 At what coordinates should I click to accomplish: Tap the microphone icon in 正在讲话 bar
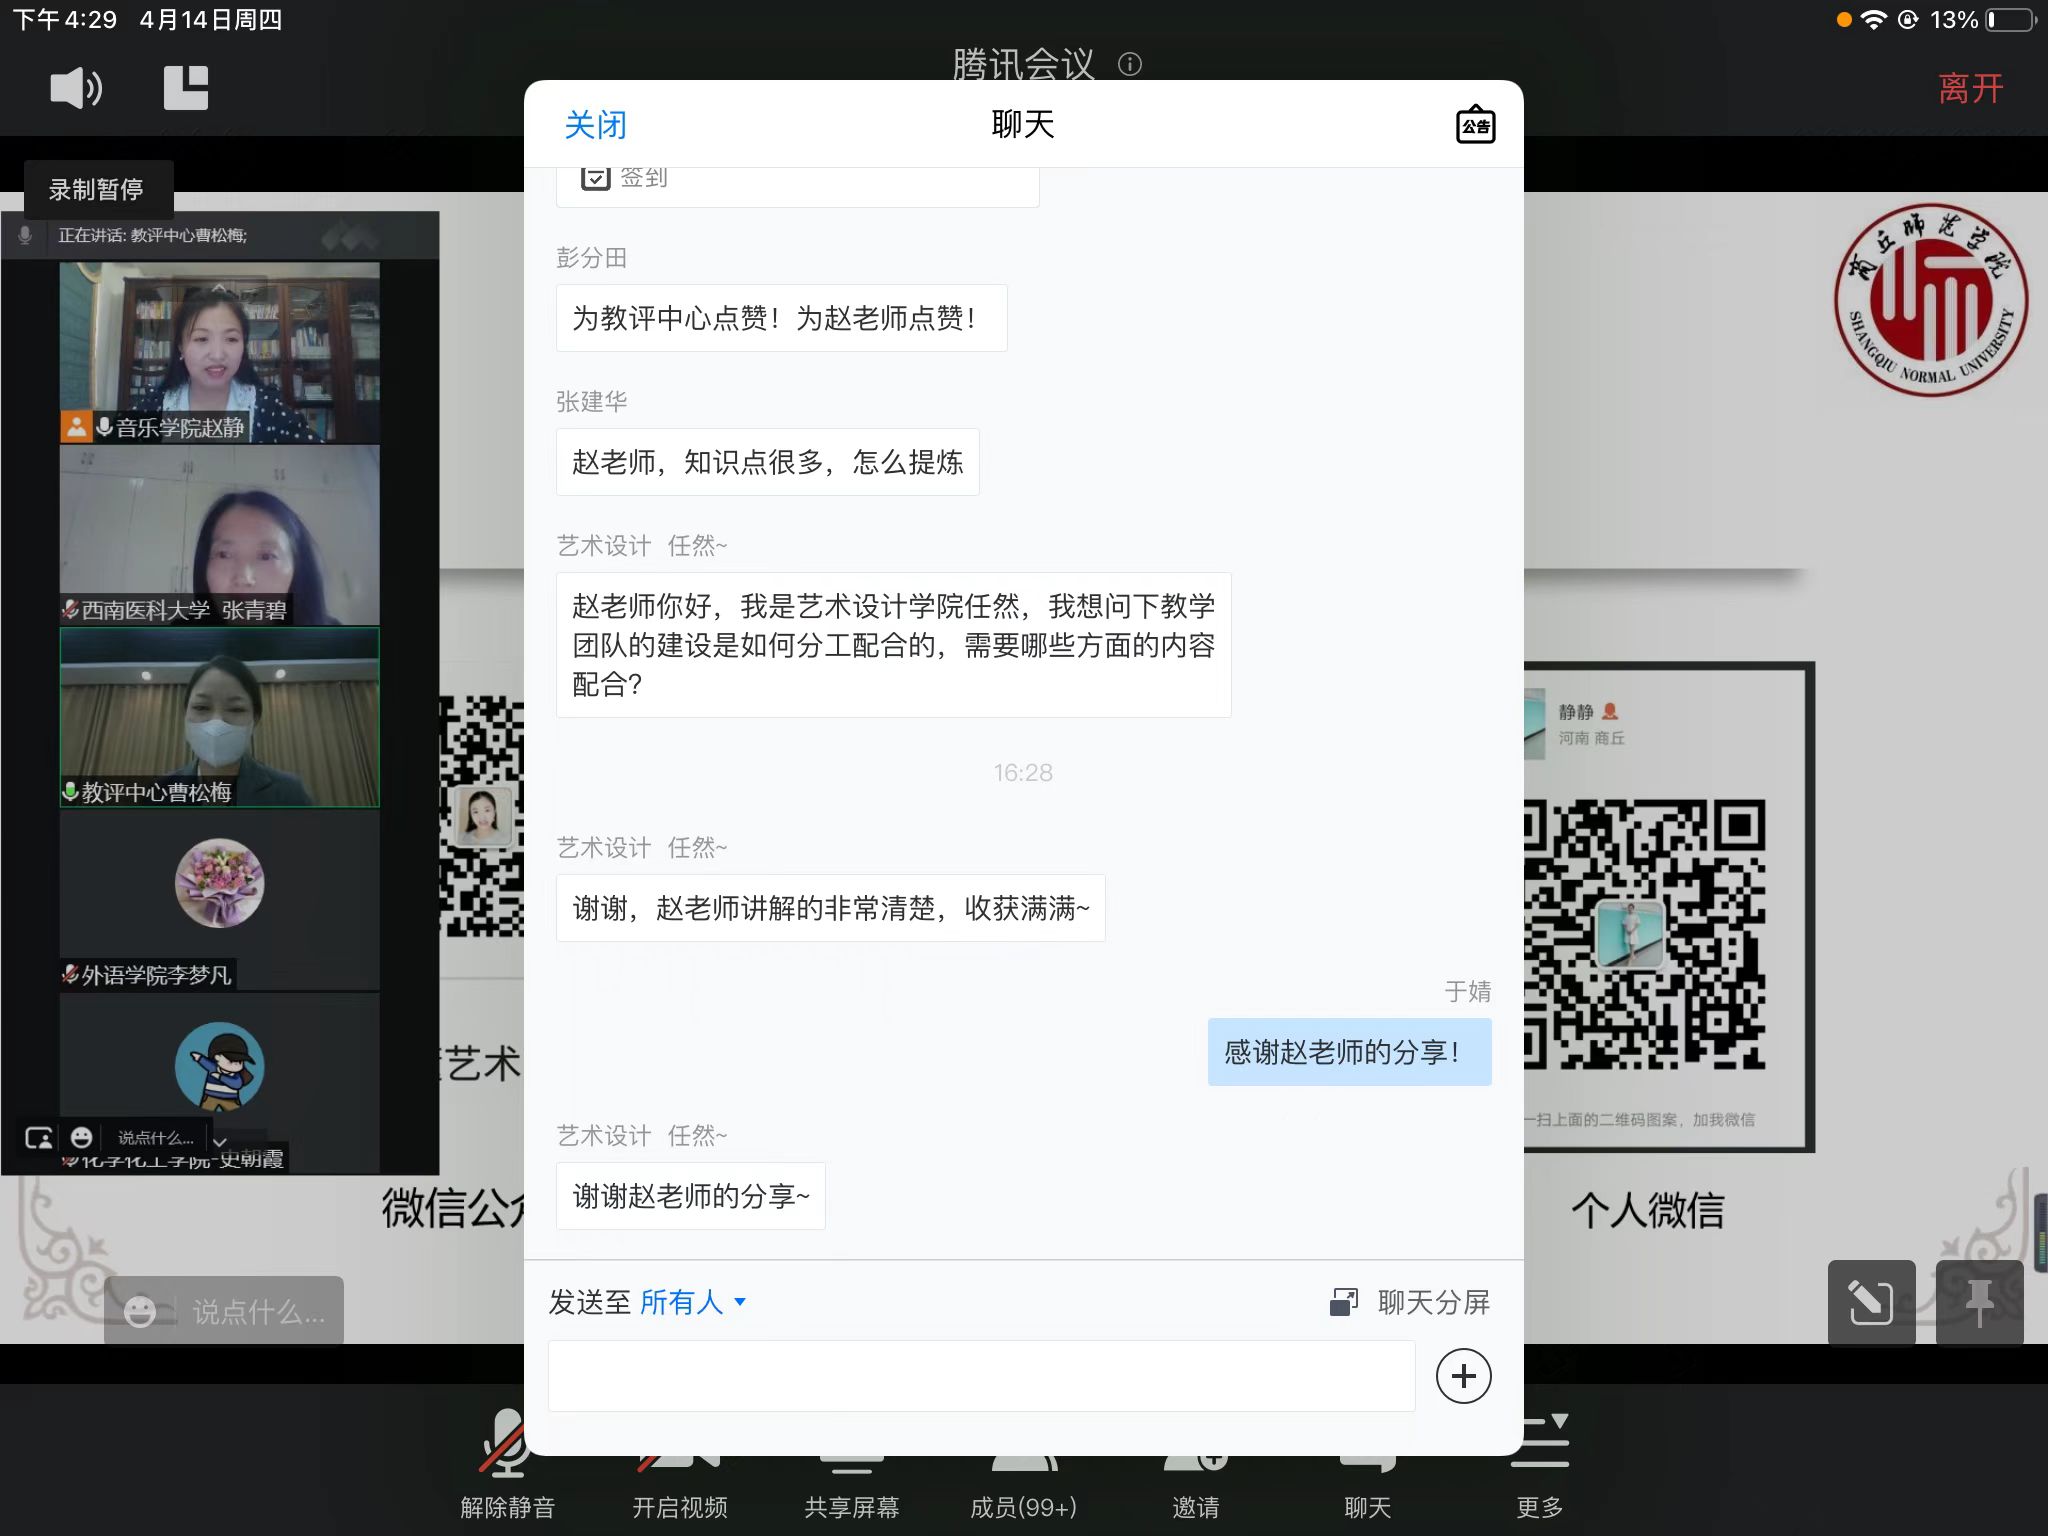coord(26,235)
